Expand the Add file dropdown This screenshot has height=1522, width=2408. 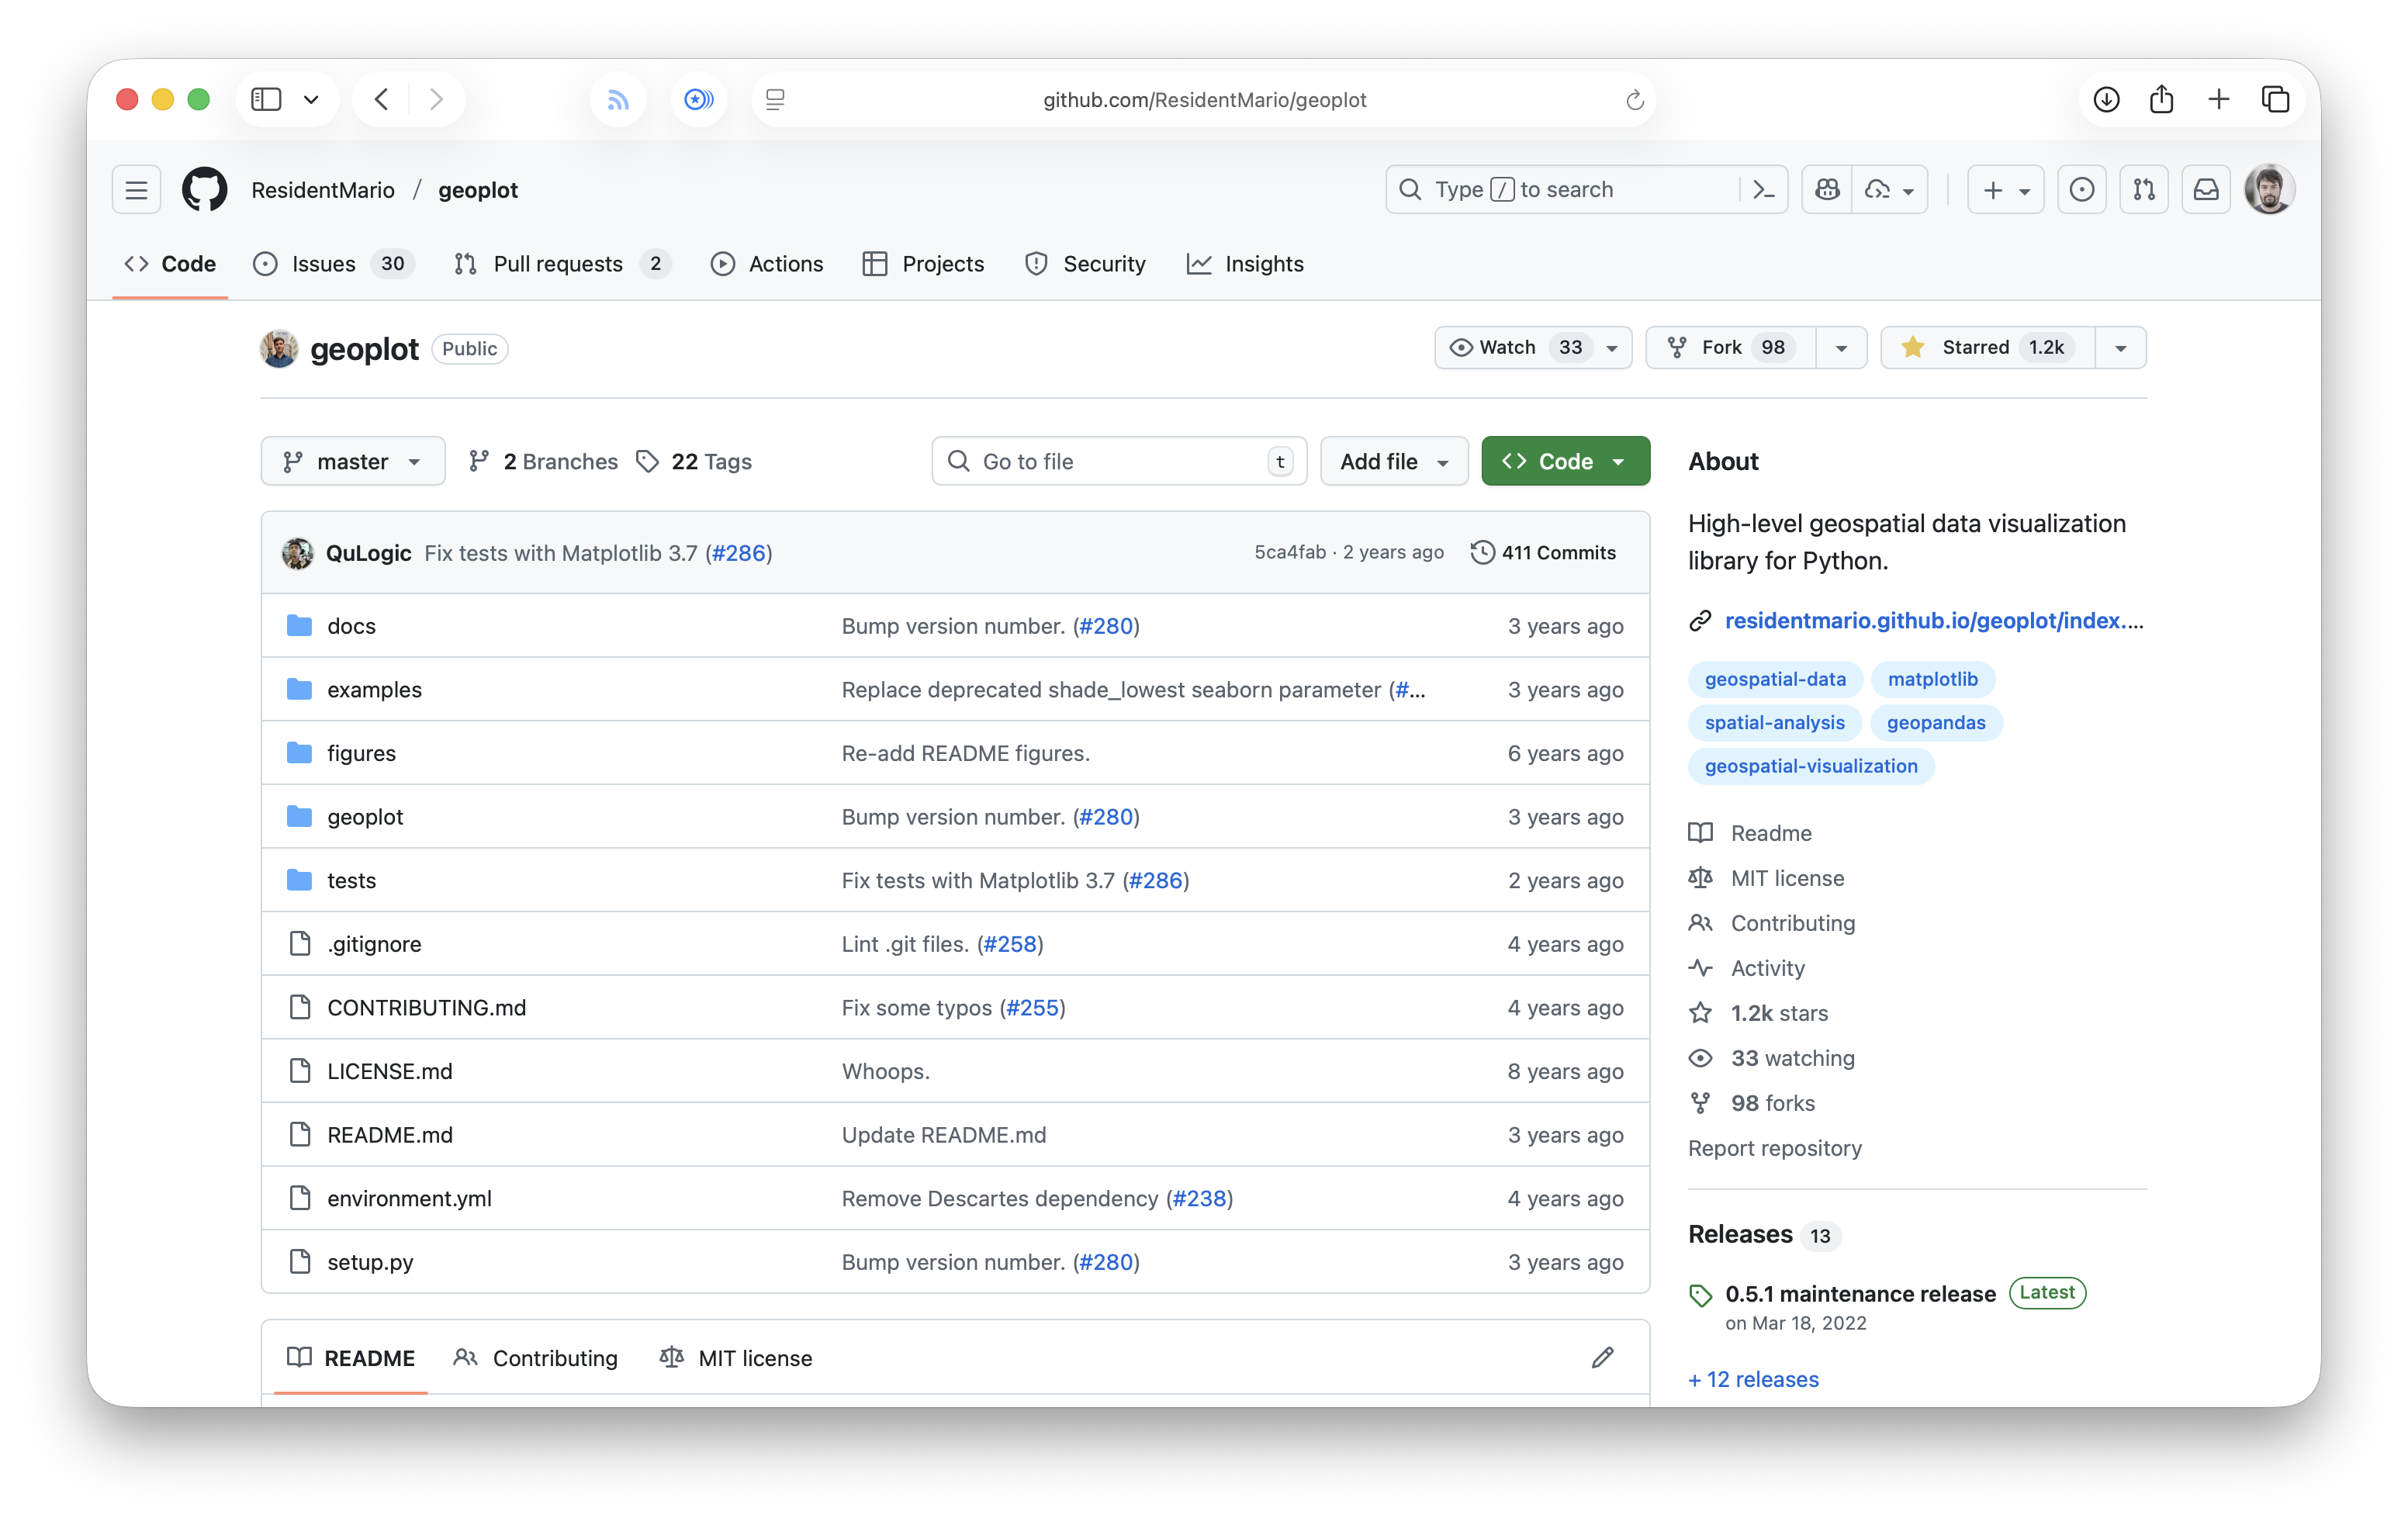pyautogui.click(x=1393, y=461)
